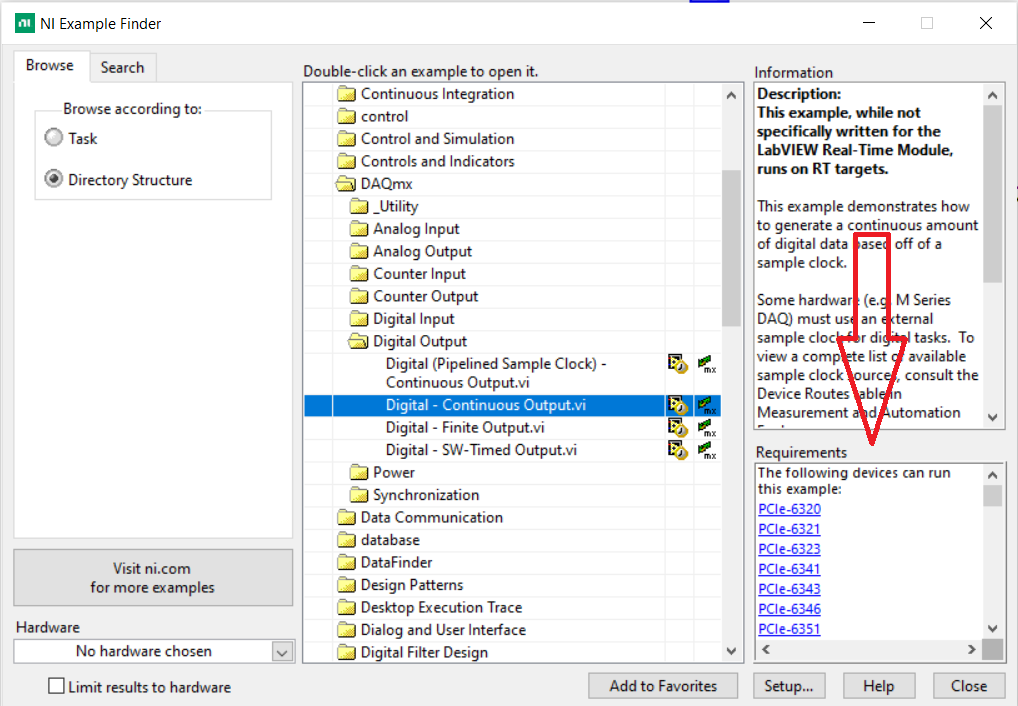Viewport: 1018px width, 706px height.
Task: Click the Information panel vertical scrollbar thumb
Action: point(993,194)
